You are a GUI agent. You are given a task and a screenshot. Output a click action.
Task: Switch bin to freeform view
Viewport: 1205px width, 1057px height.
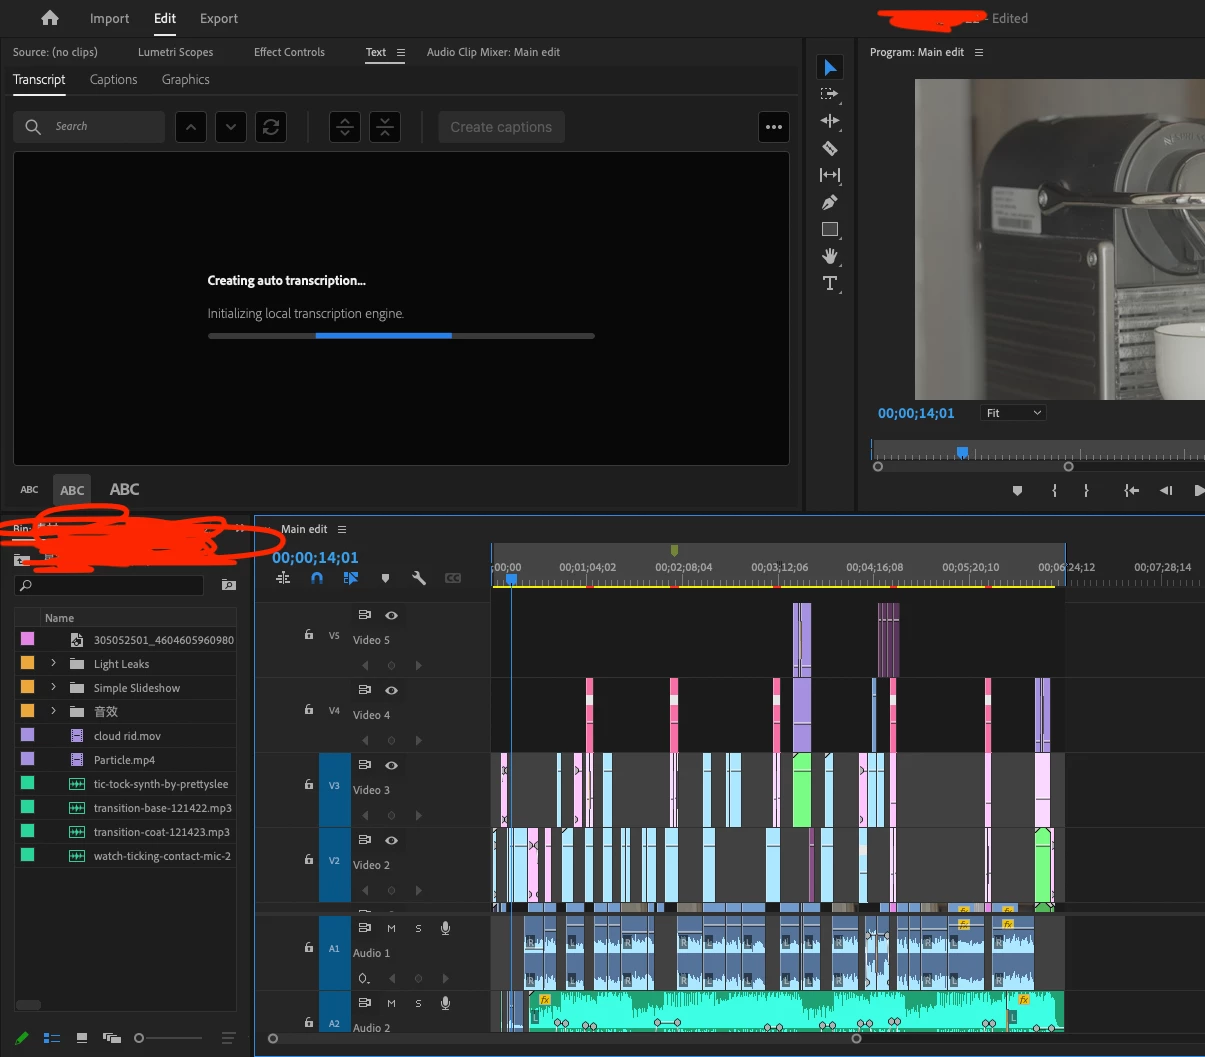click(x=111, y=1038)
